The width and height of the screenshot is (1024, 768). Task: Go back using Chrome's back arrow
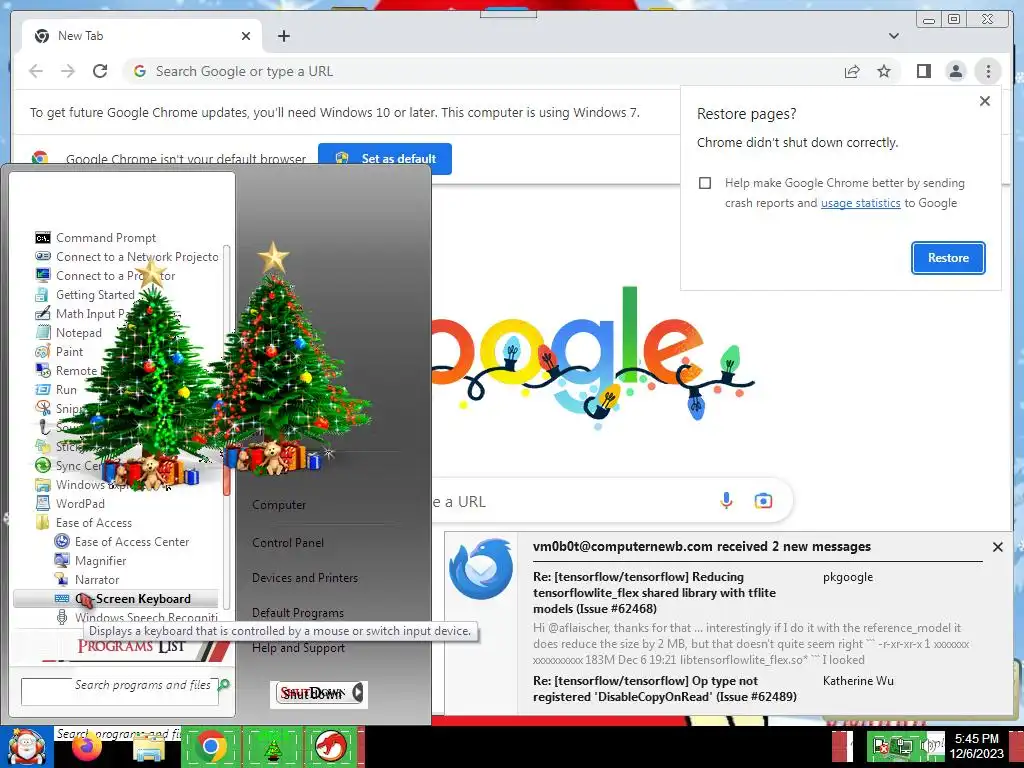(x=36, y=71)
